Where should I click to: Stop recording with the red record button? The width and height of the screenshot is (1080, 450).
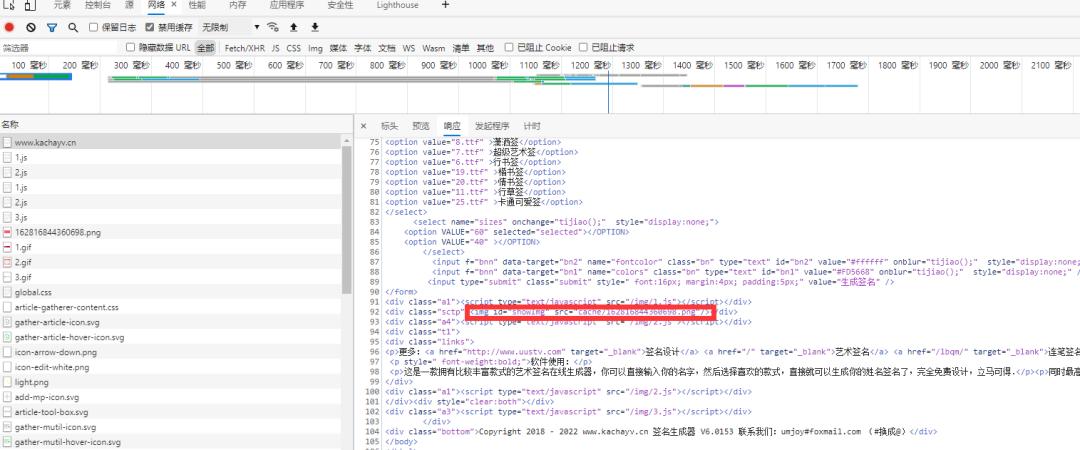(10, 28)
